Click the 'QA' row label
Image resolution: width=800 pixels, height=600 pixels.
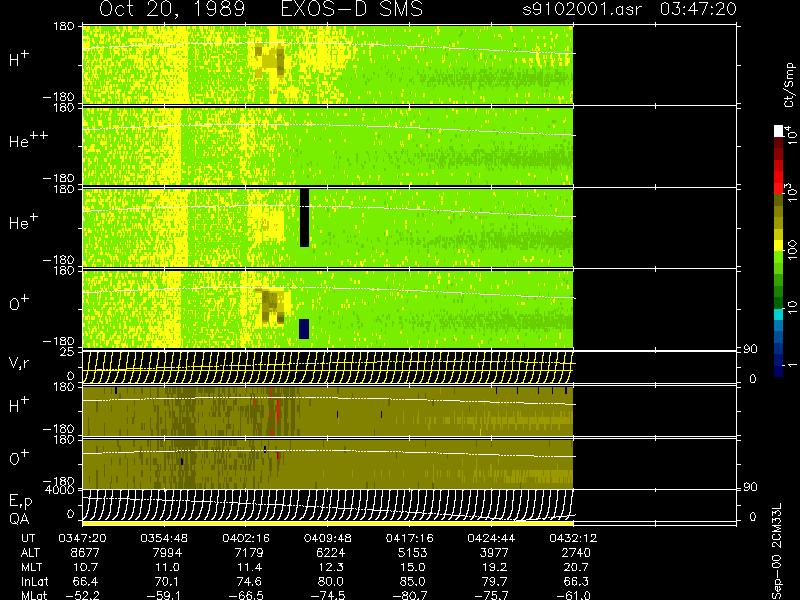(x=19, y=519)
